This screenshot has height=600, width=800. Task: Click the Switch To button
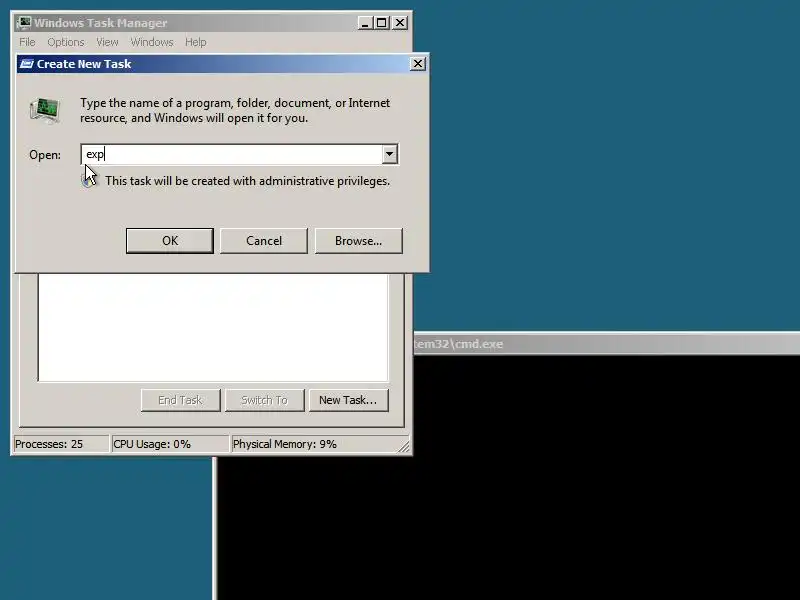point(265,400)
